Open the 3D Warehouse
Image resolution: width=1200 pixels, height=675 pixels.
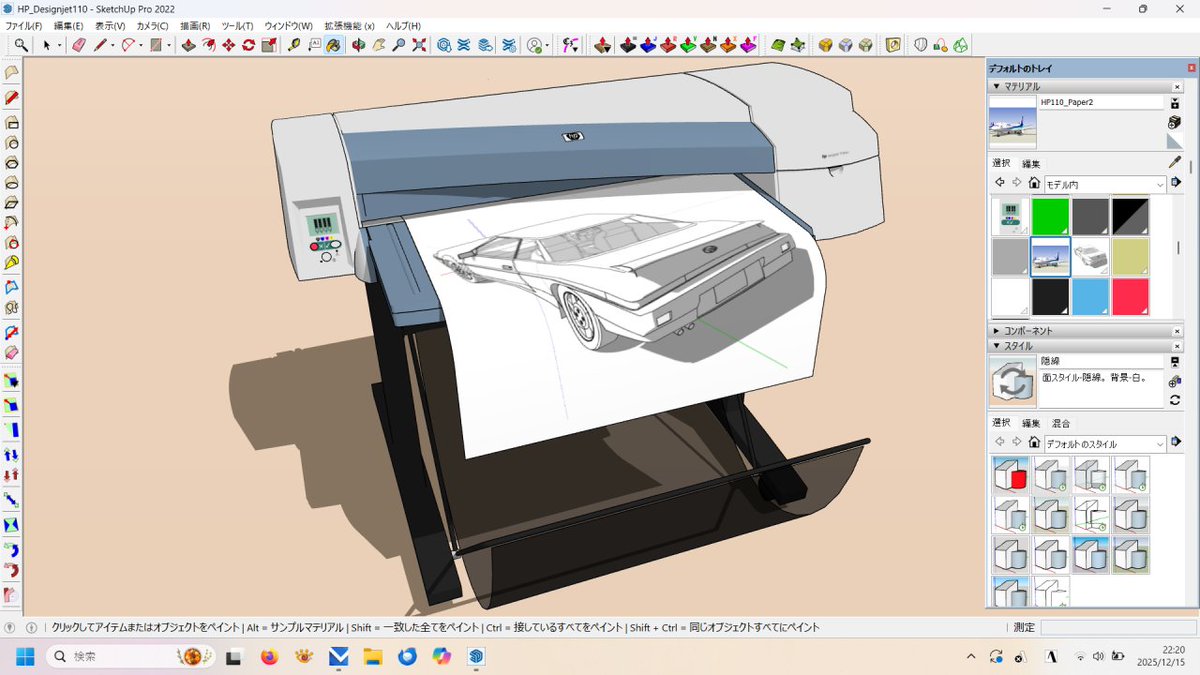point(444,44)
